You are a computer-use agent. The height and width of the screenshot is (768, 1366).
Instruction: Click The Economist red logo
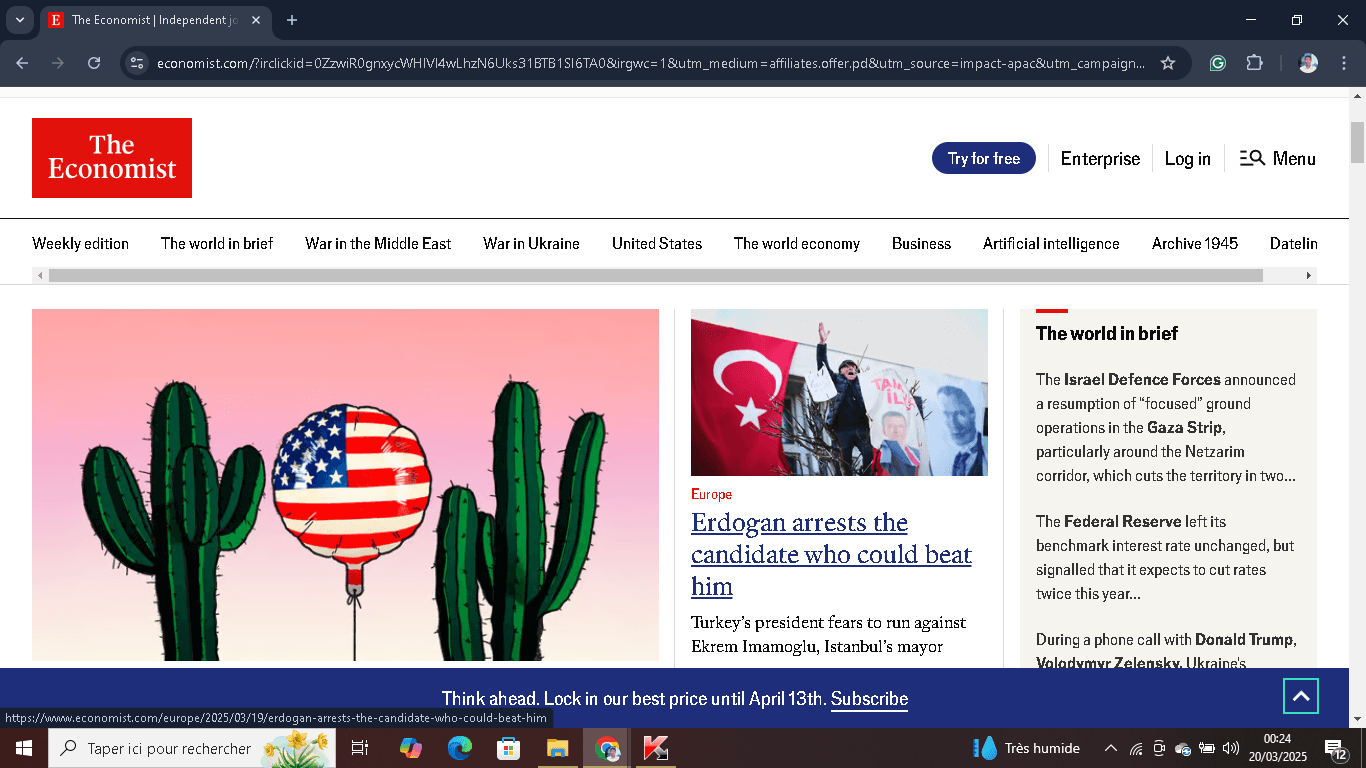coord(111,158)
